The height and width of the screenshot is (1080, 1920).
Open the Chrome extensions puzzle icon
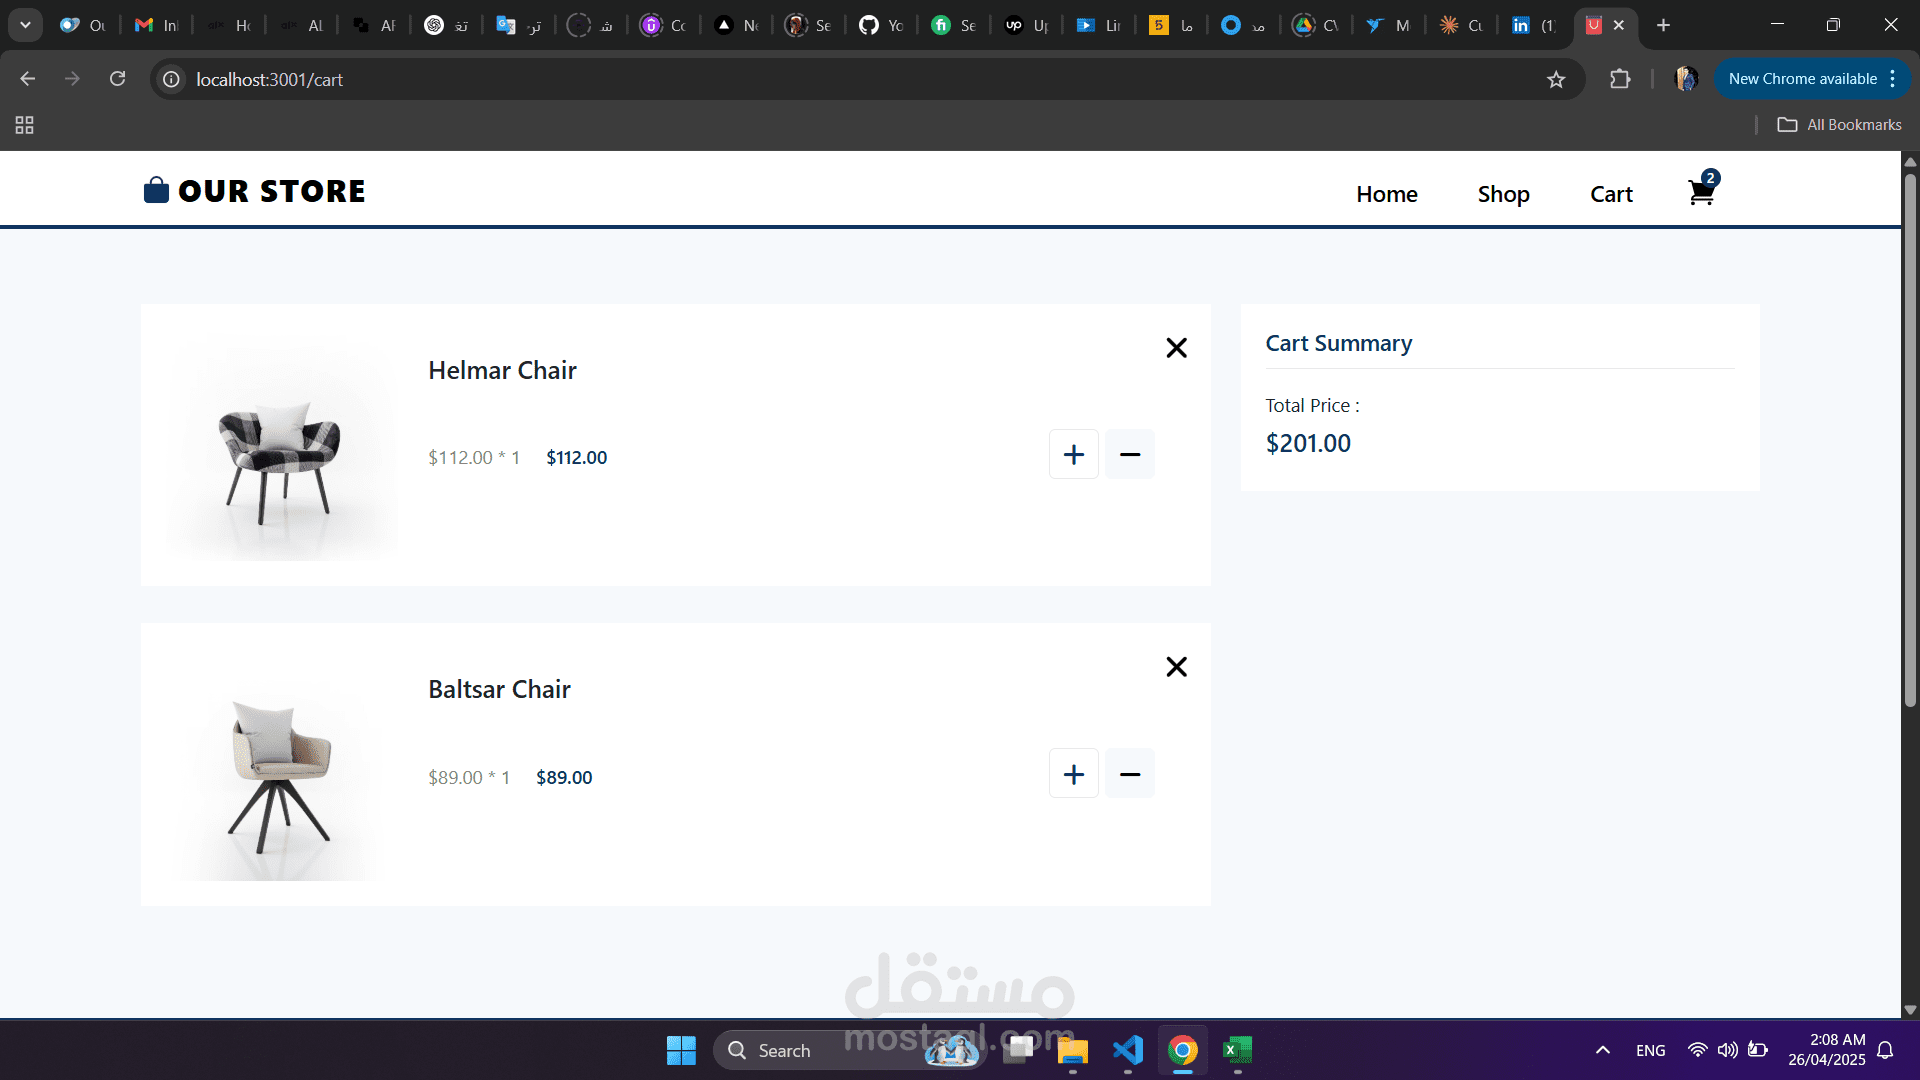(x=1620, y=79)
